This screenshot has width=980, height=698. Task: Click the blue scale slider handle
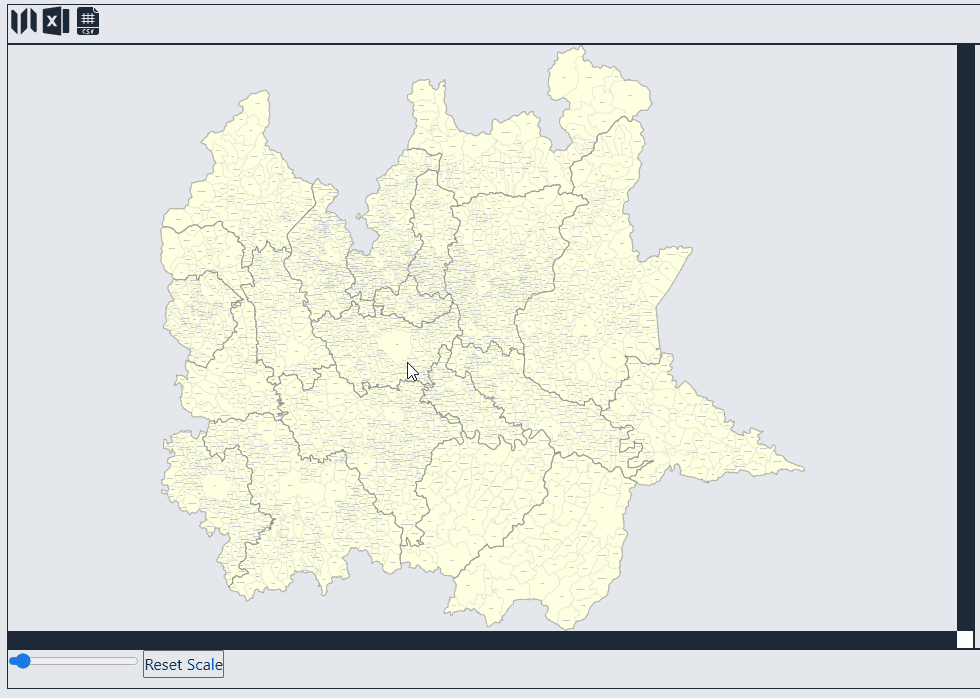[22, 661]
